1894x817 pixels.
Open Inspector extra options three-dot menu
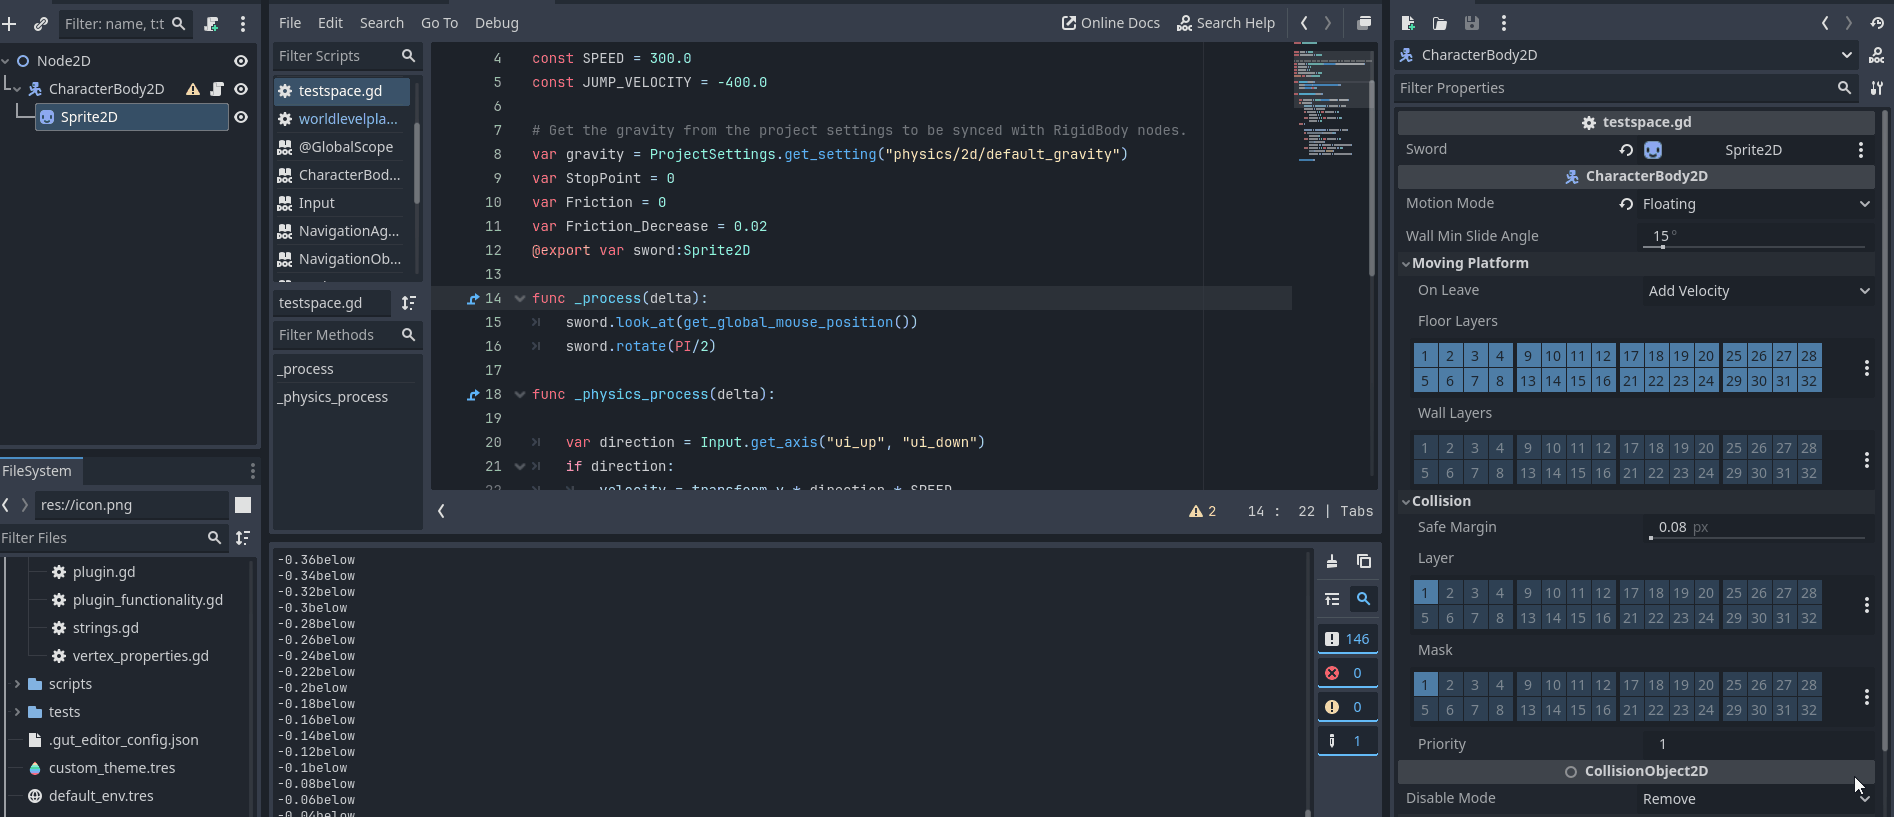pyautogui.click(x=1504, y=23)
